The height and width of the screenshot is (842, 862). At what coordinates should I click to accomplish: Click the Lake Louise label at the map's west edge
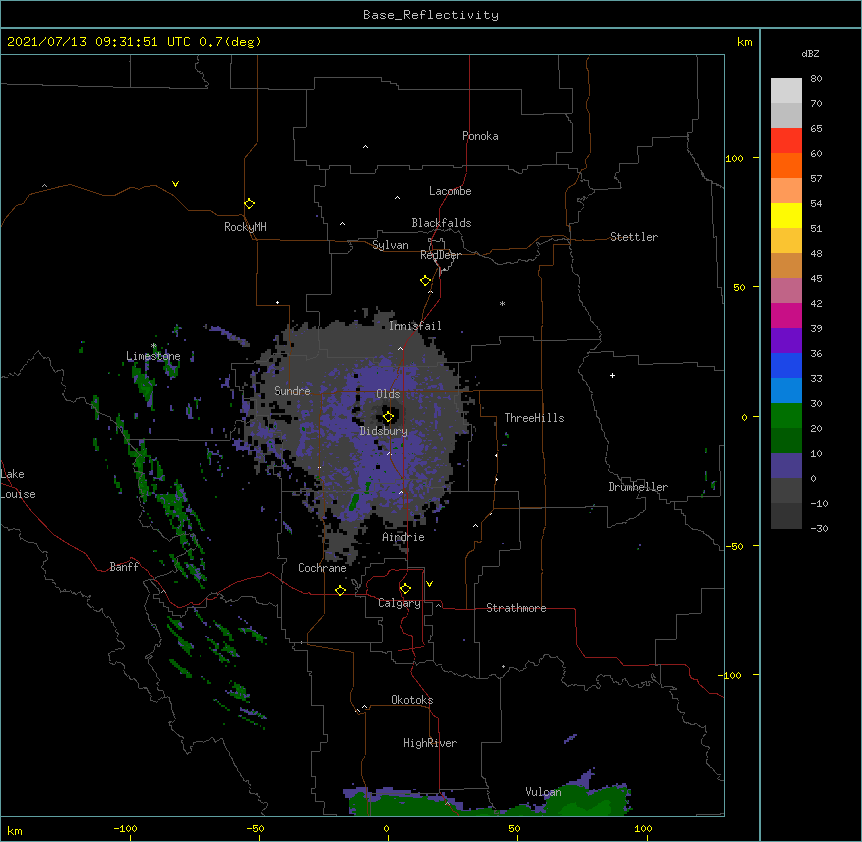coord(18,484)
